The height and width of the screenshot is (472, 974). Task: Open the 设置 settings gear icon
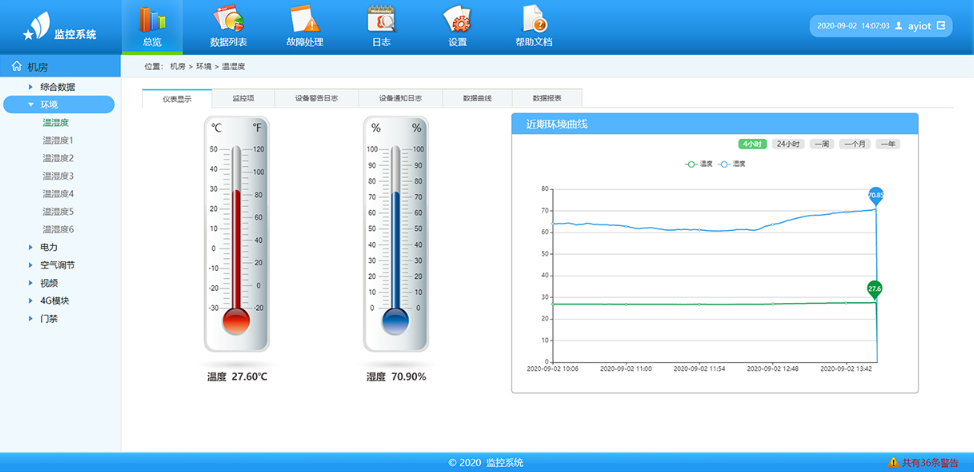[457, 20]
